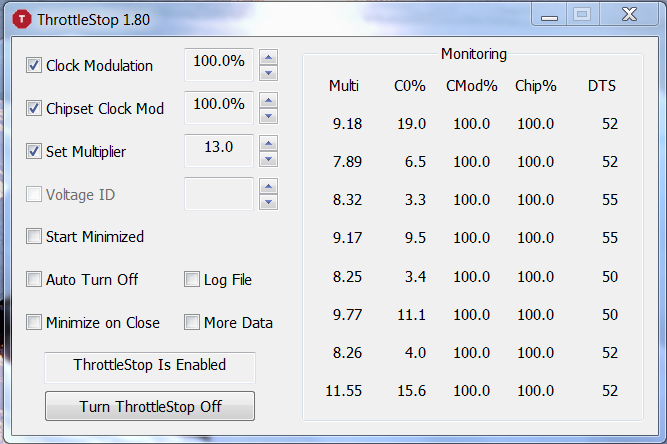This screenshot has height=444, width=667.
Task: Click the DTS column header
Action: click(x=601, y=86)
